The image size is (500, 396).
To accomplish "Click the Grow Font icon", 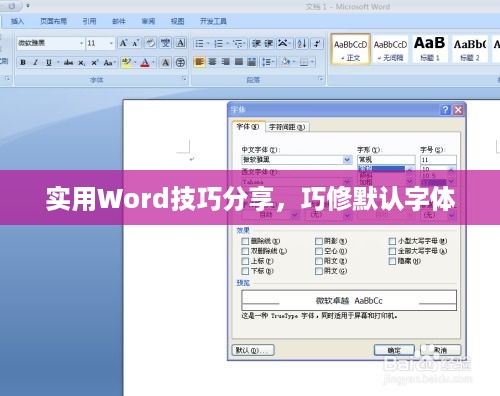I will click(x=123, y=43).
